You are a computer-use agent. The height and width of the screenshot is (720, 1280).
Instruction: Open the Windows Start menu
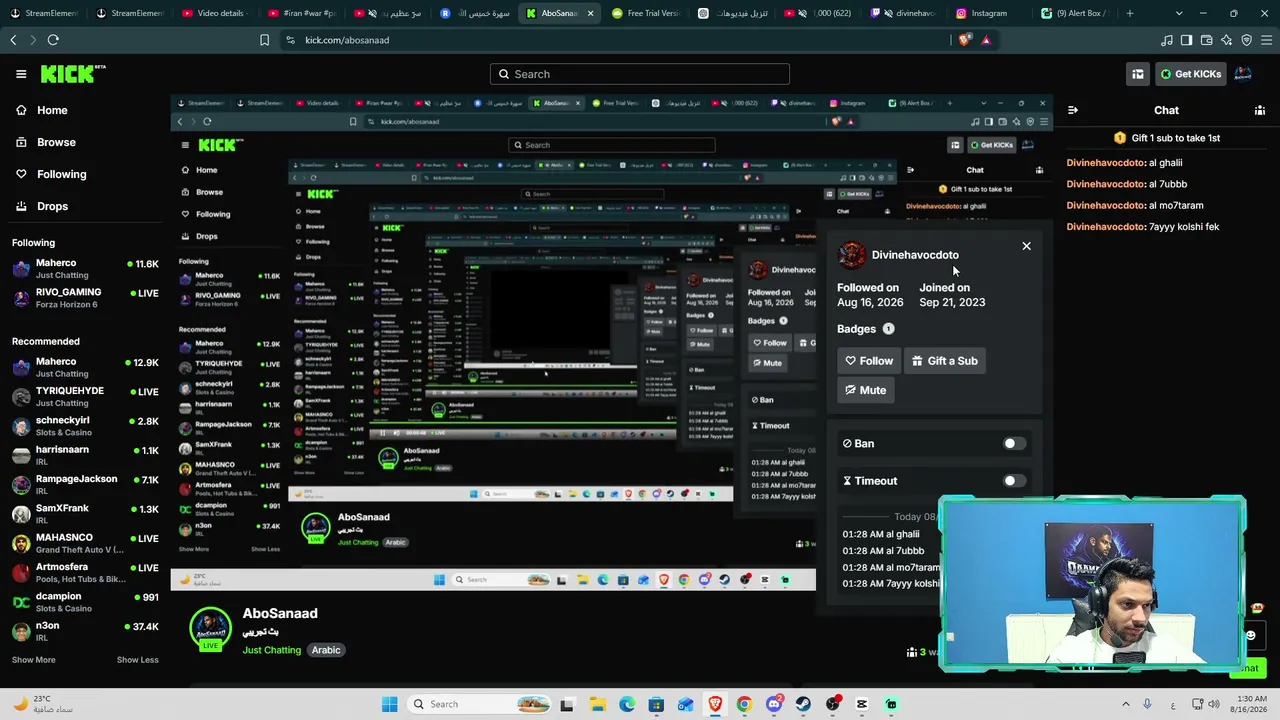(x=389, y=704)
